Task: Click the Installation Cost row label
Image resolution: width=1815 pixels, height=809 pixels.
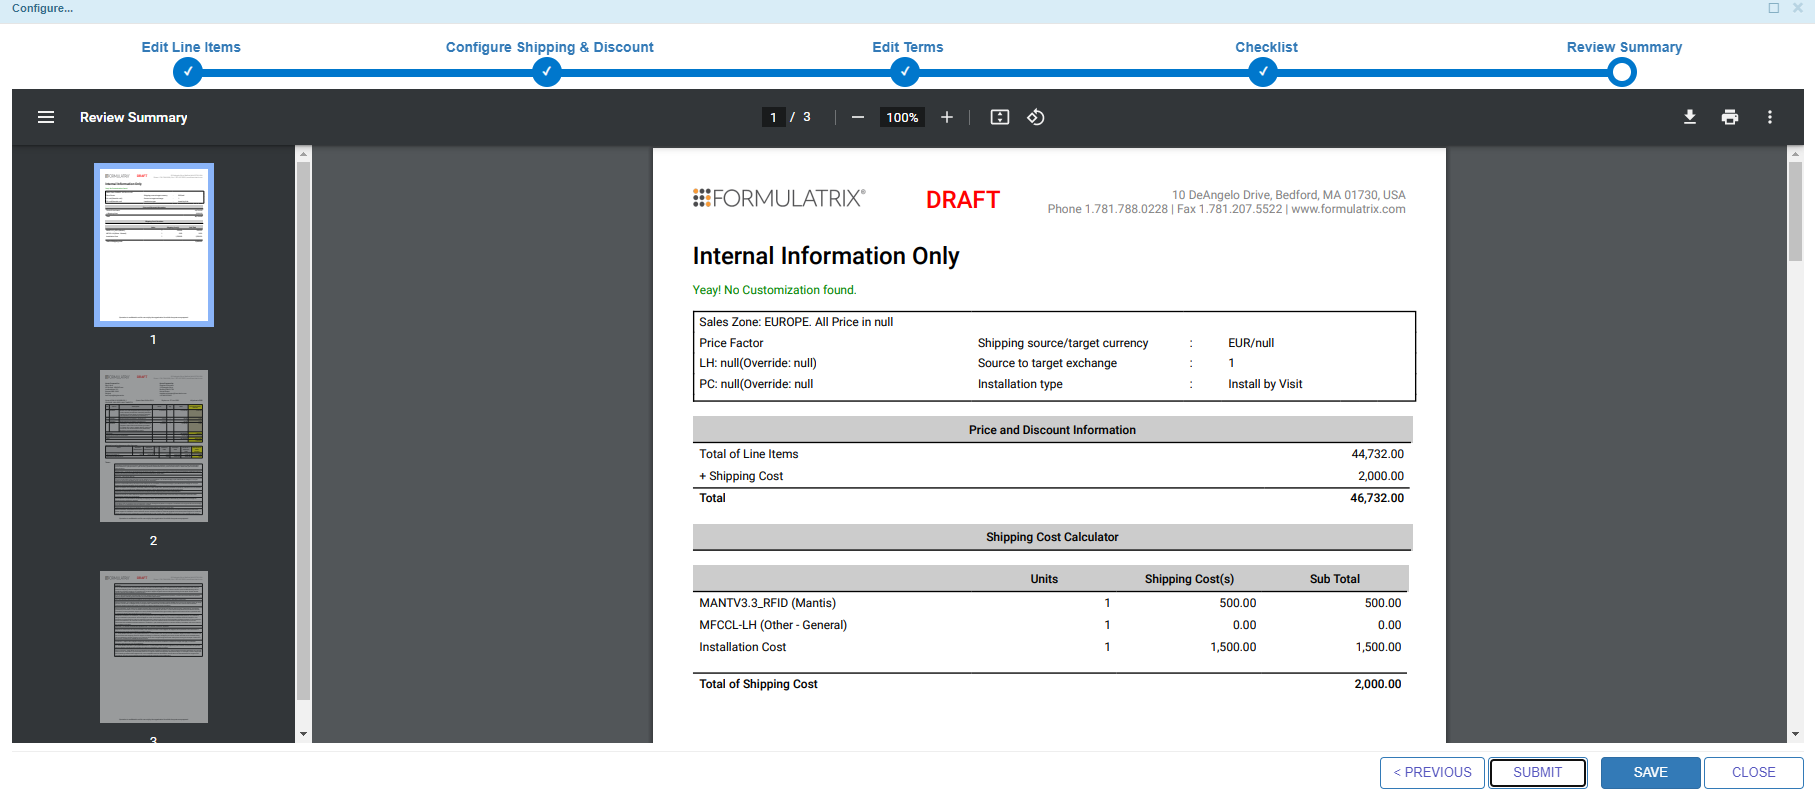Action: pyautogui.click(x=742, y=647)
